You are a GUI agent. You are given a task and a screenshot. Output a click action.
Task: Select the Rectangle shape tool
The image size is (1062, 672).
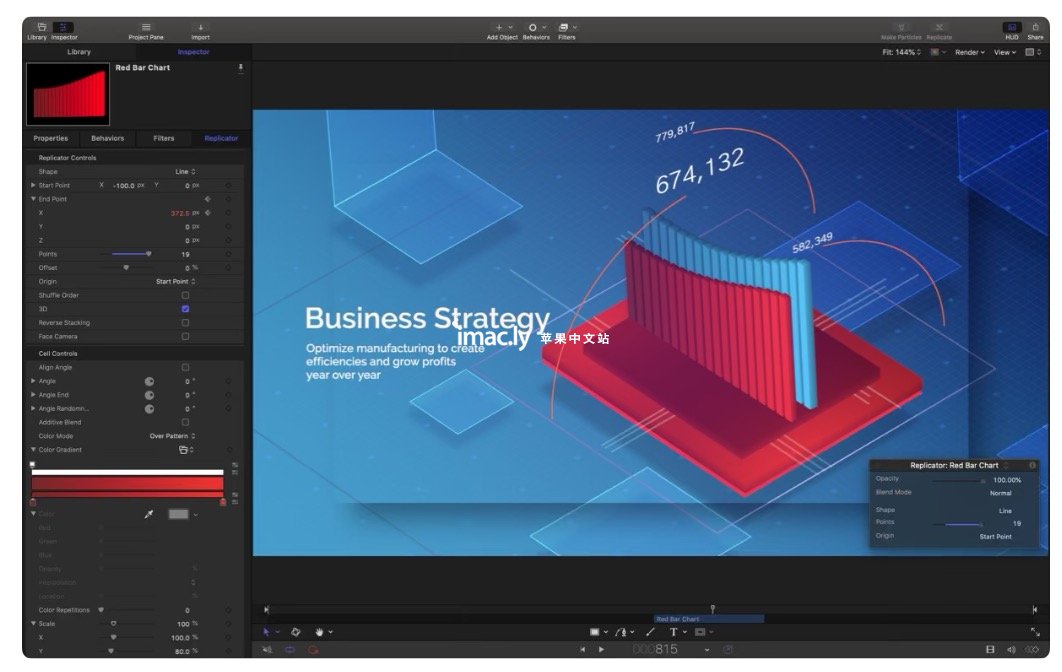pyautogui.click(x=594, y=631)
